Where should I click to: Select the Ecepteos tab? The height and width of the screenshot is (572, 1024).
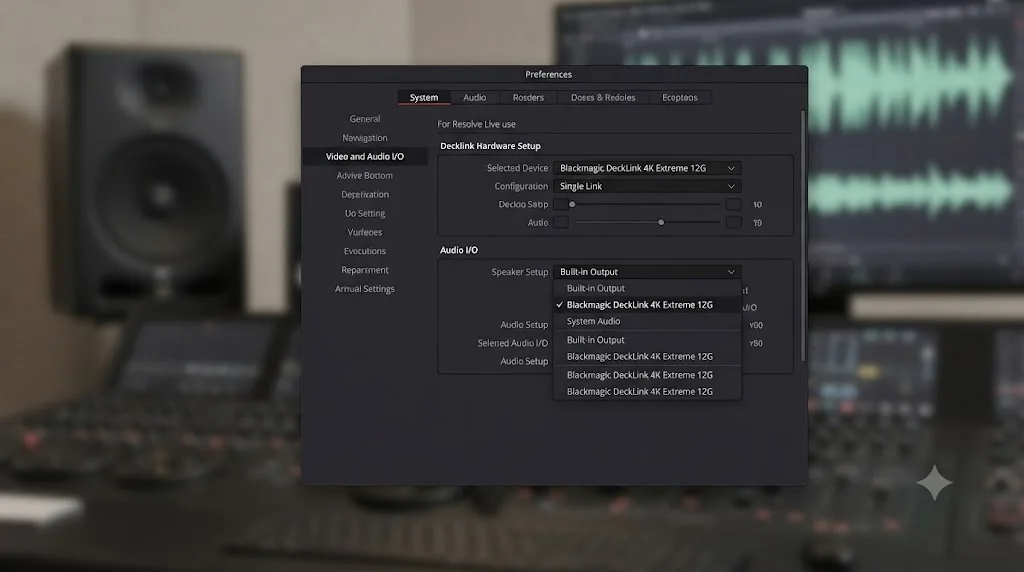[x=680, y=97]
